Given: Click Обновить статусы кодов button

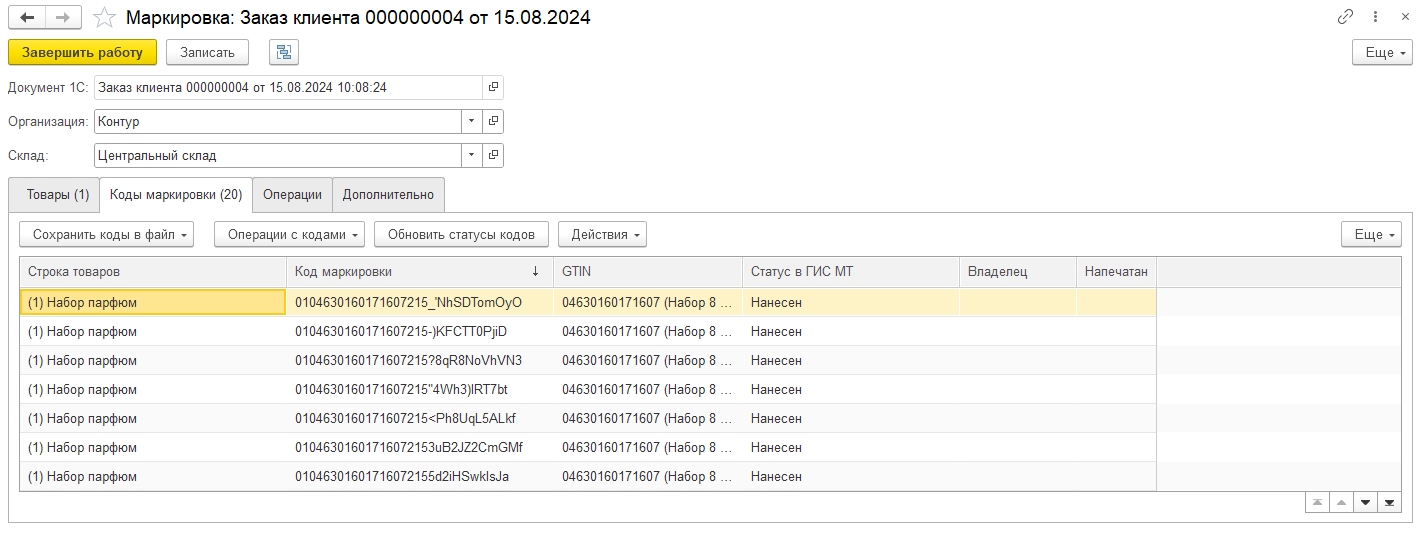Looking at the screenshot, I should click(461, 234).
